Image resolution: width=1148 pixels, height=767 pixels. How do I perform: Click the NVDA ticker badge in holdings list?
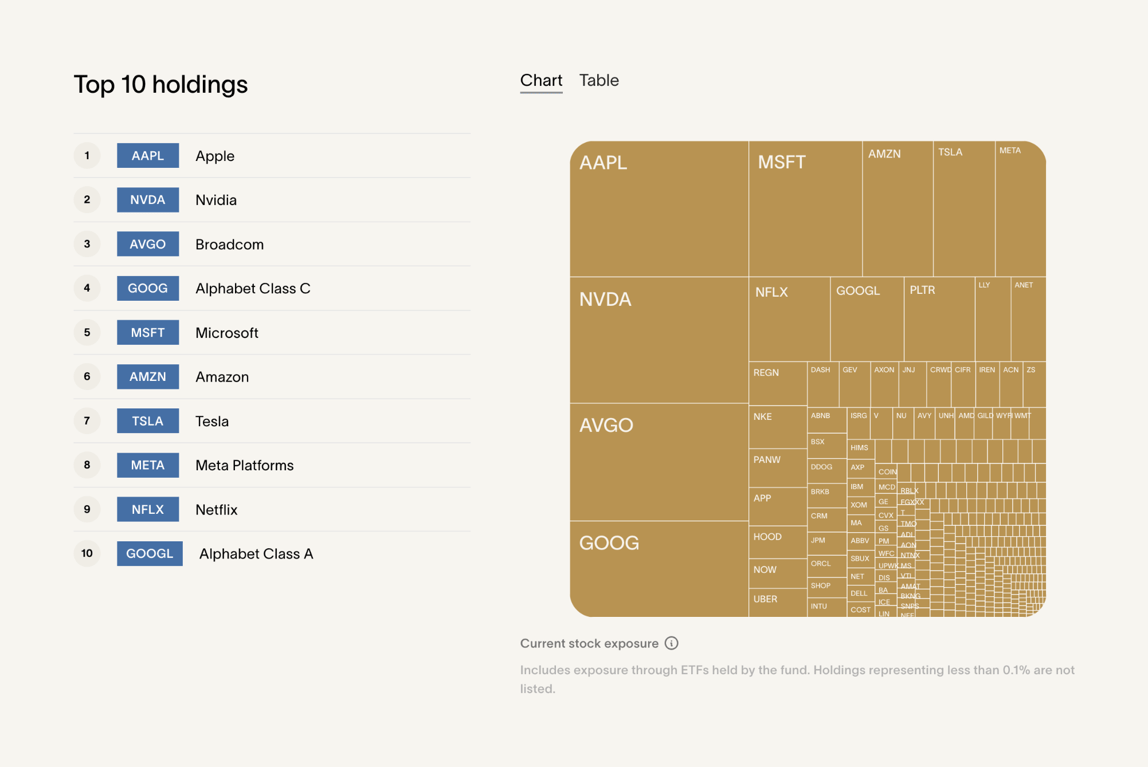click(x=148, y=200)
